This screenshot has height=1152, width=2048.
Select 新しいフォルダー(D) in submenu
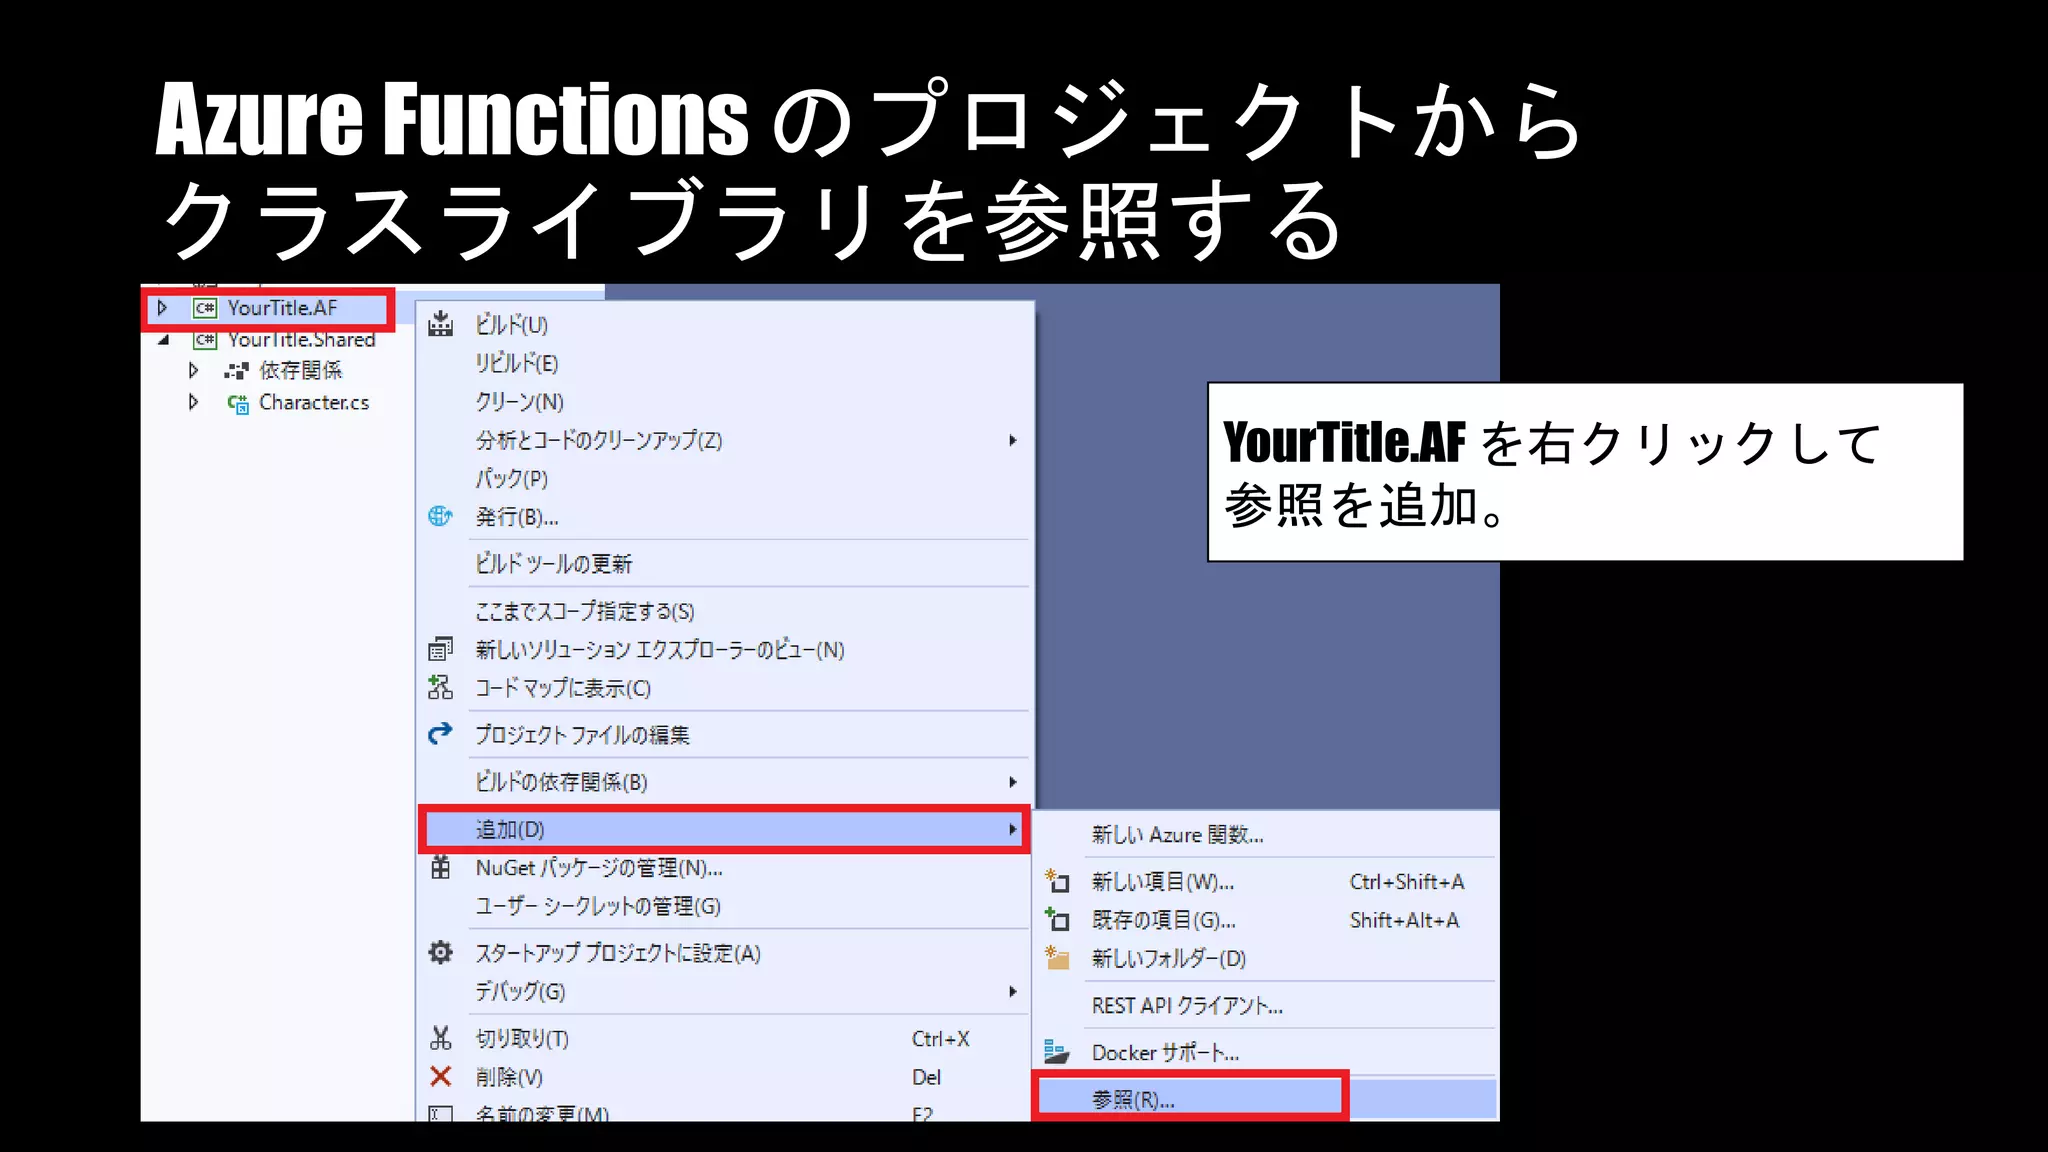pyautogui.click(x=1266, y=957)
